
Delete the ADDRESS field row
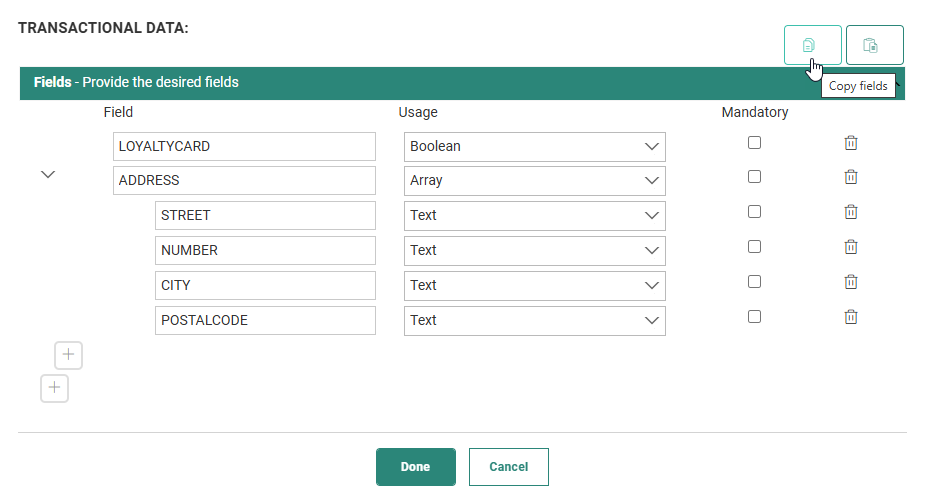(851, 177)
